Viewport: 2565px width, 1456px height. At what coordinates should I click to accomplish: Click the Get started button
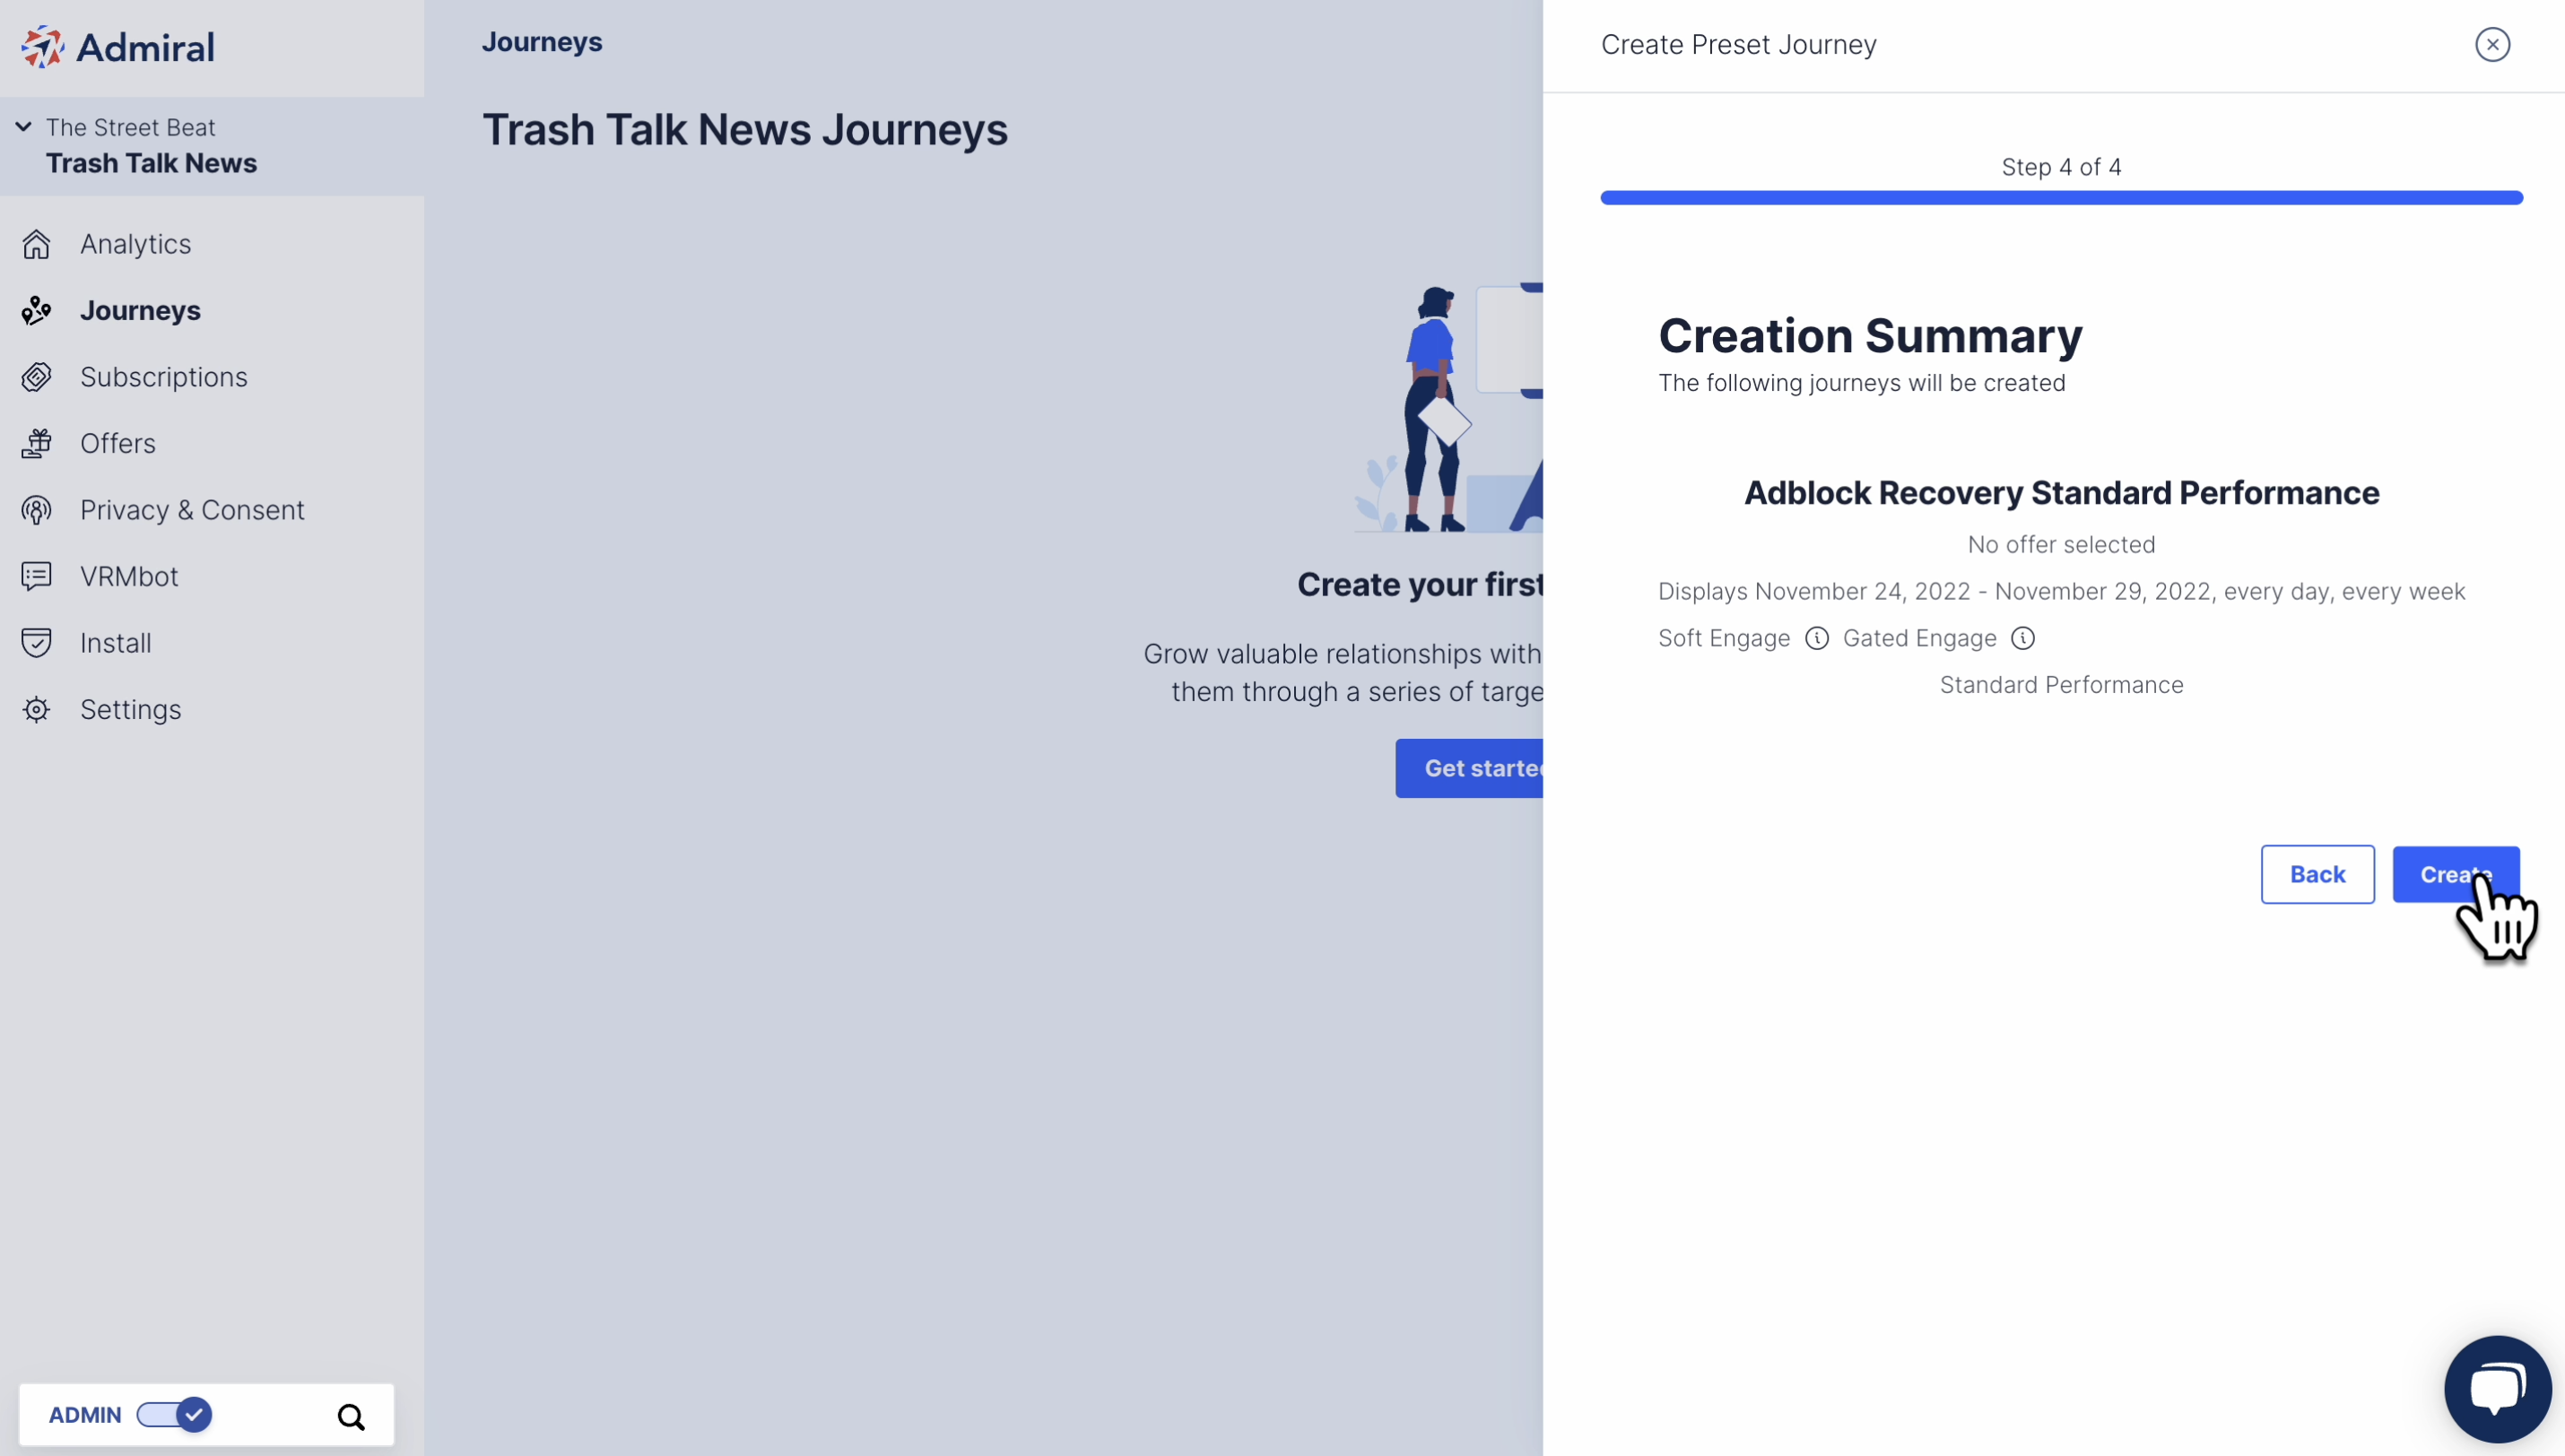(x=1469, y=768)
